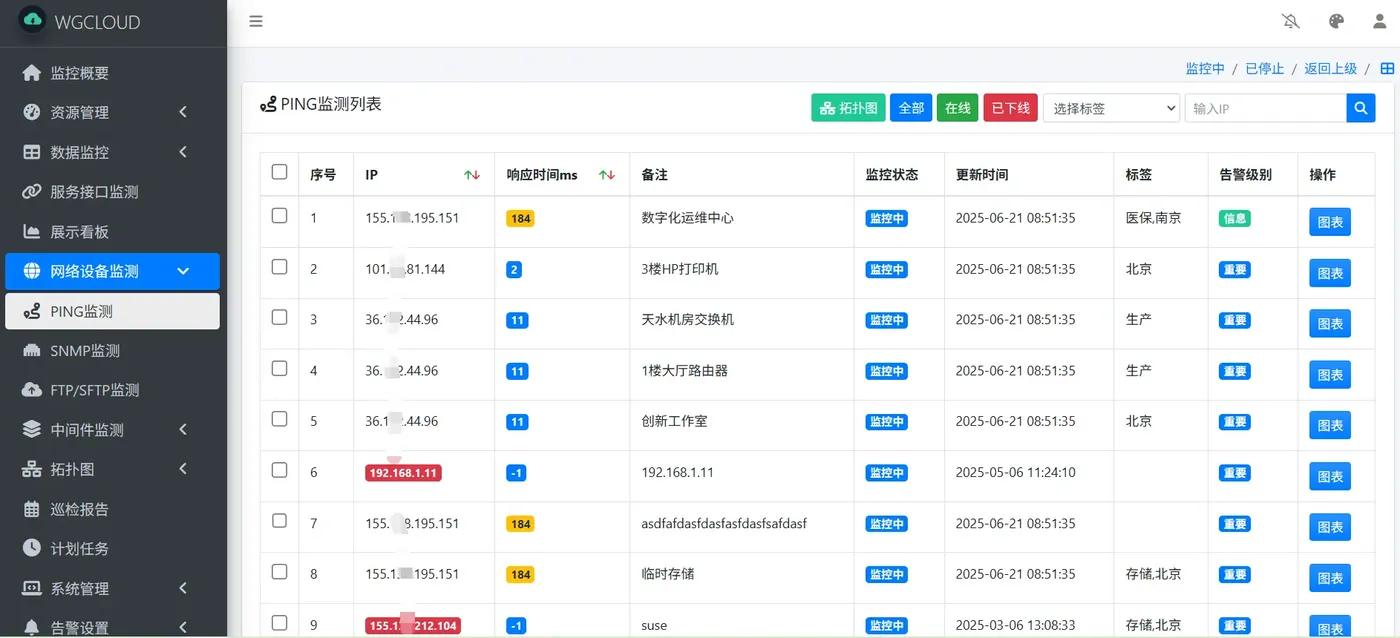Click 监控中 status badge for 3楼HP打印机

886,269
